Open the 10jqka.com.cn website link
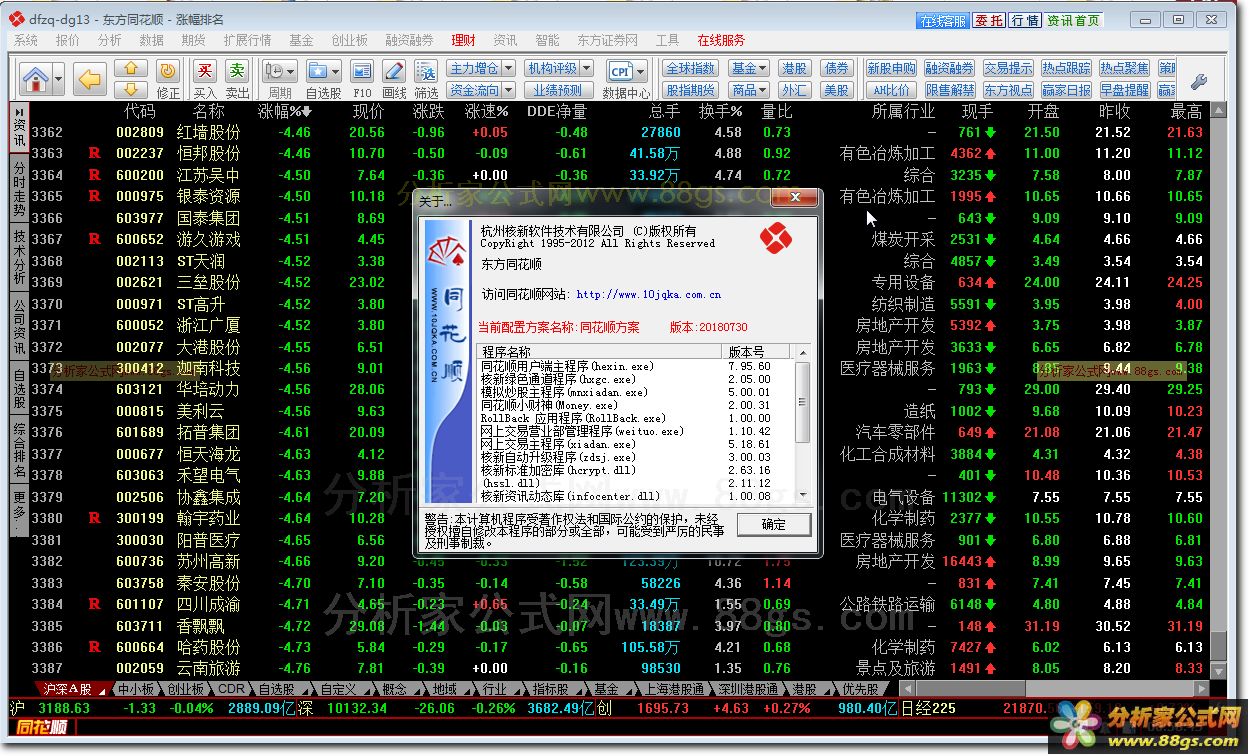The image size is (1250, 756). (649, 294)
